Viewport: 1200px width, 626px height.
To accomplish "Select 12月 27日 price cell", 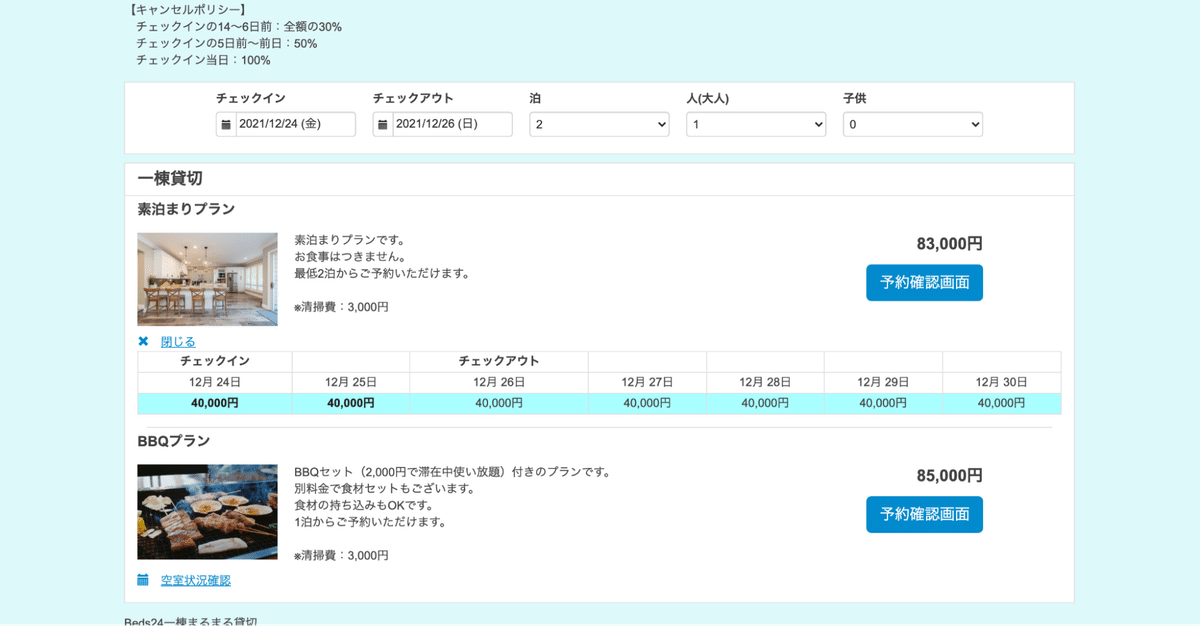I will (647, 403).
